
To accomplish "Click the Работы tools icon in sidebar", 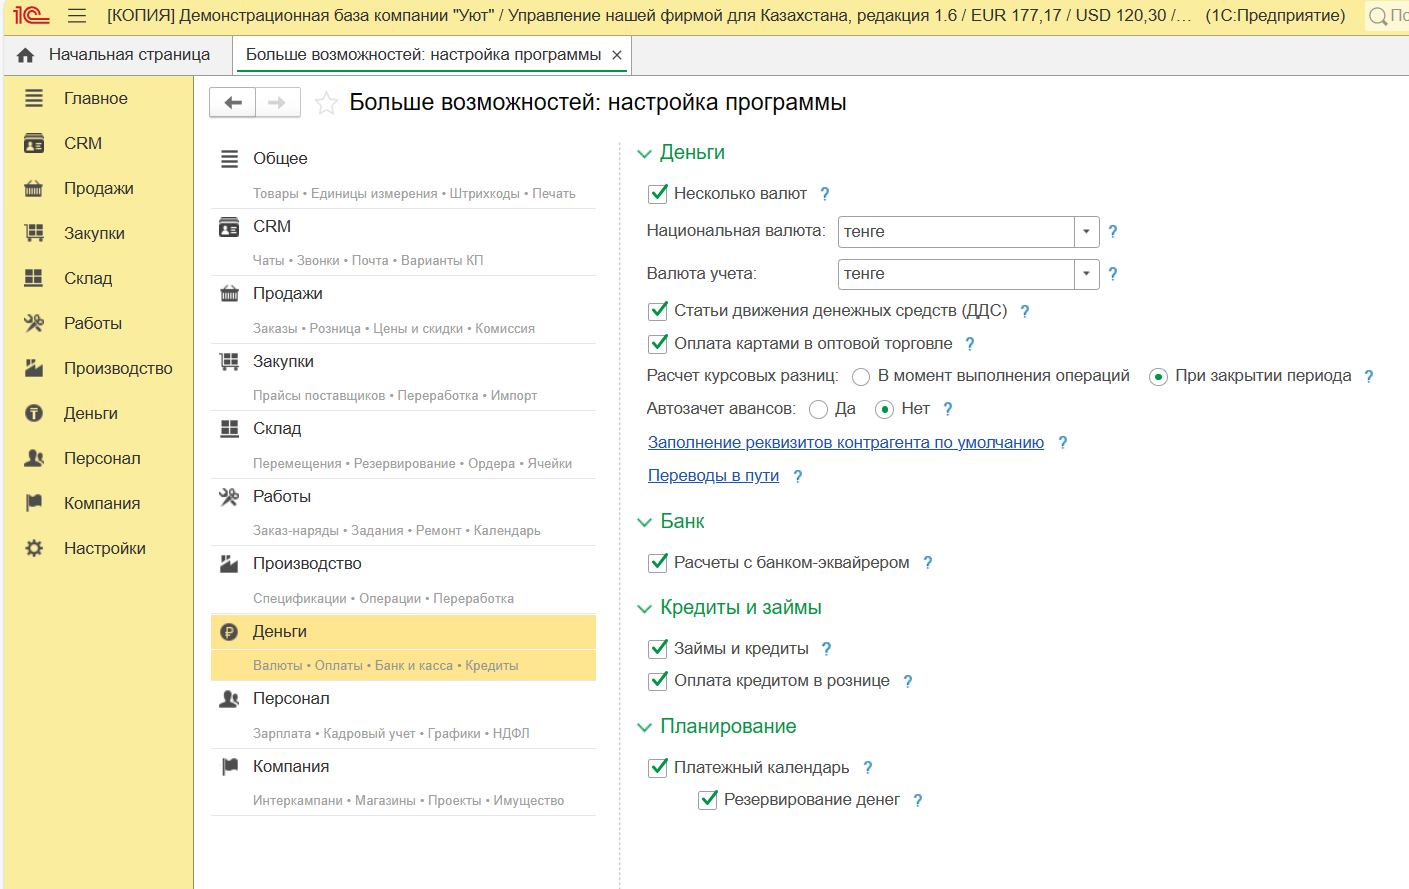I will coord(34,324).
